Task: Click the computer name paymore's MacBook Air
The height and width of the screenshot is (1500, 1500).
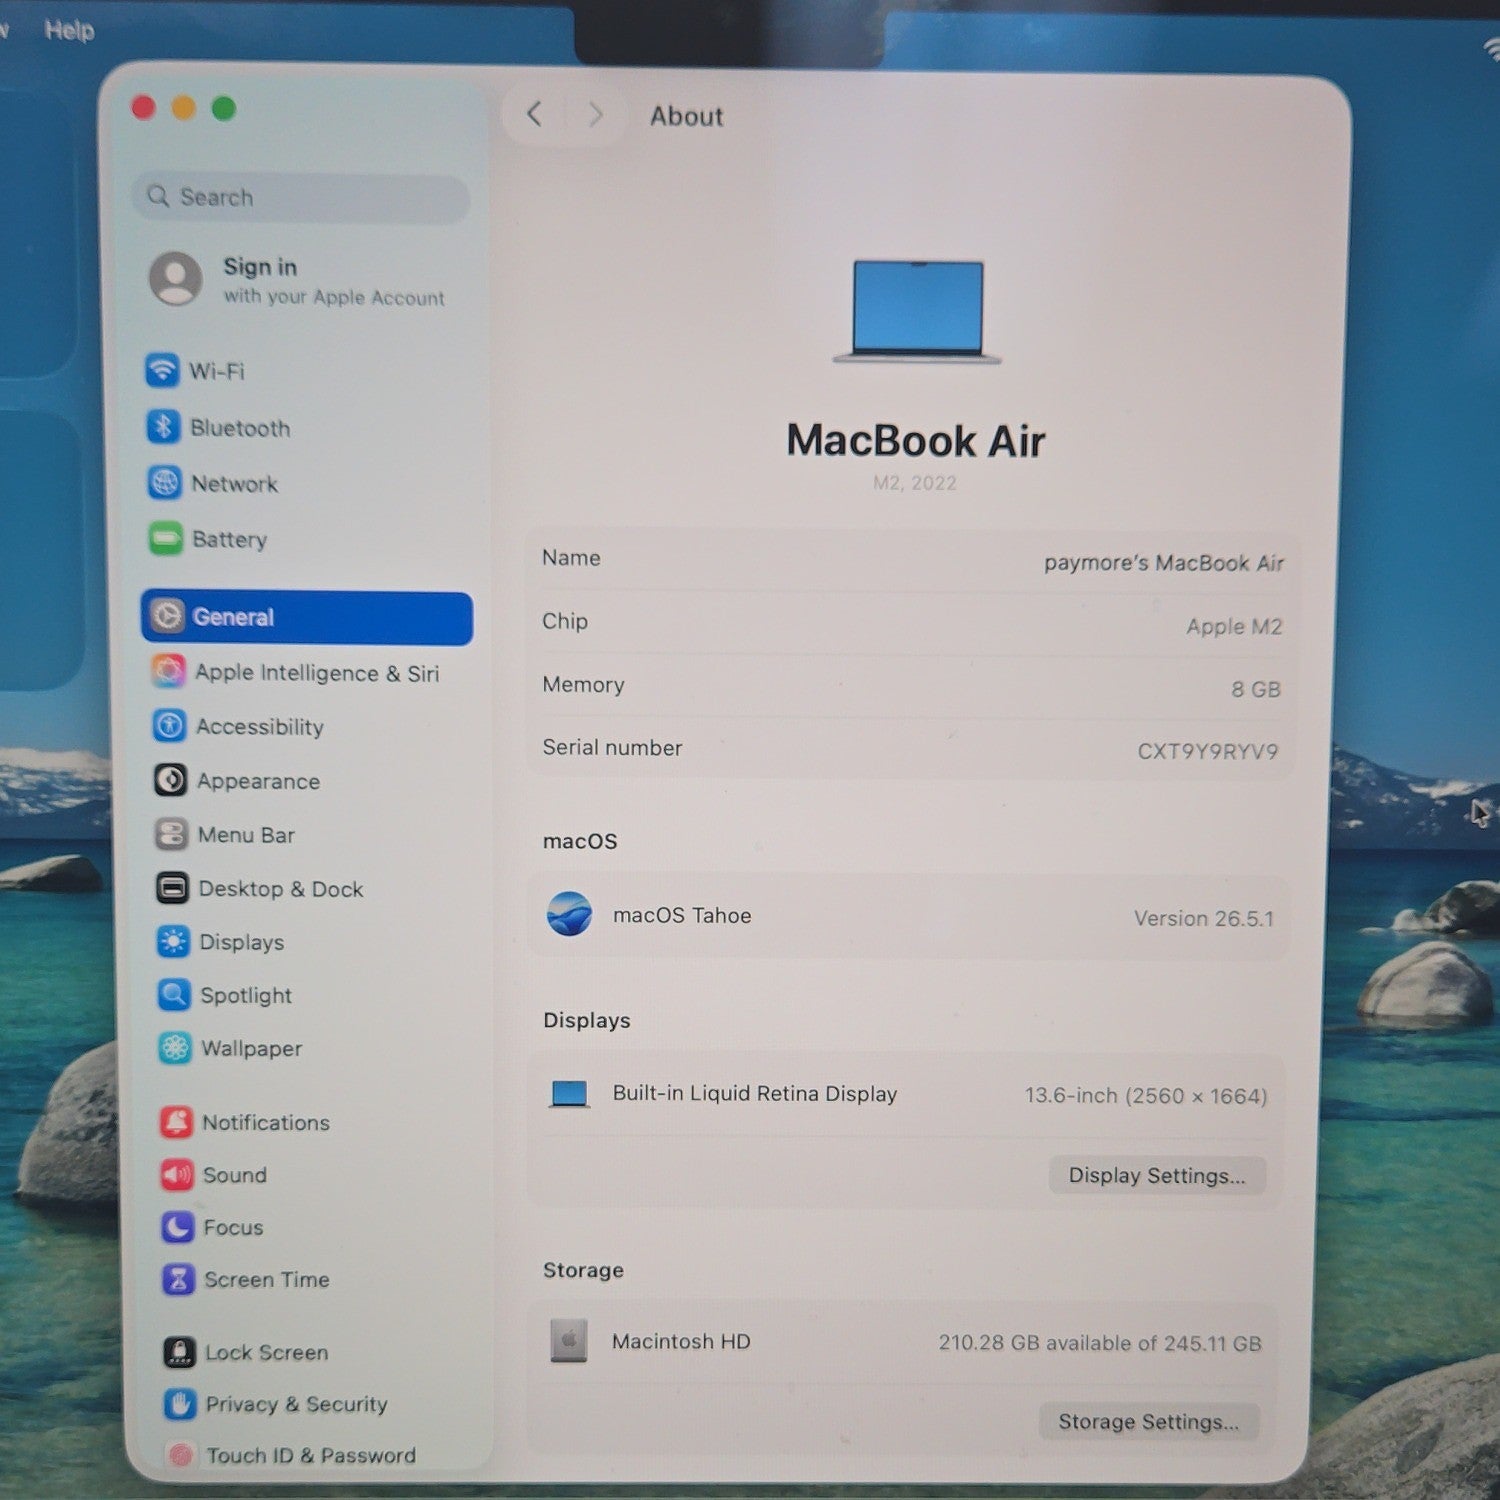Action: coord(1163,562)
